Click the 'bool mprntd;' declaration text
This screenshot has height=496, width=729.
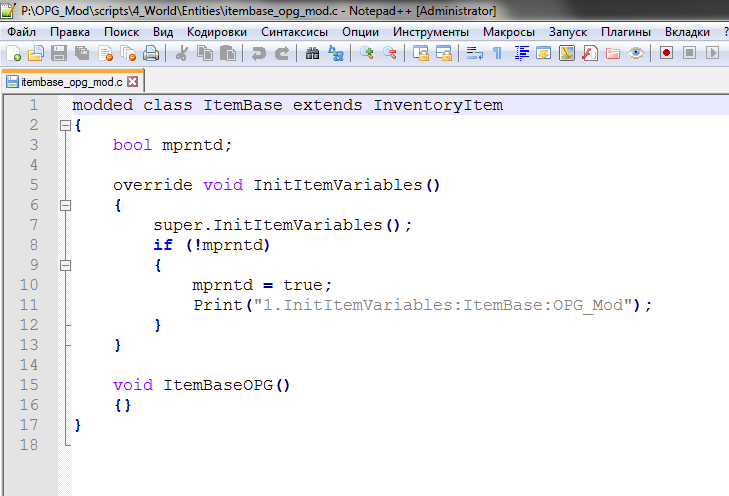point(172,145)
